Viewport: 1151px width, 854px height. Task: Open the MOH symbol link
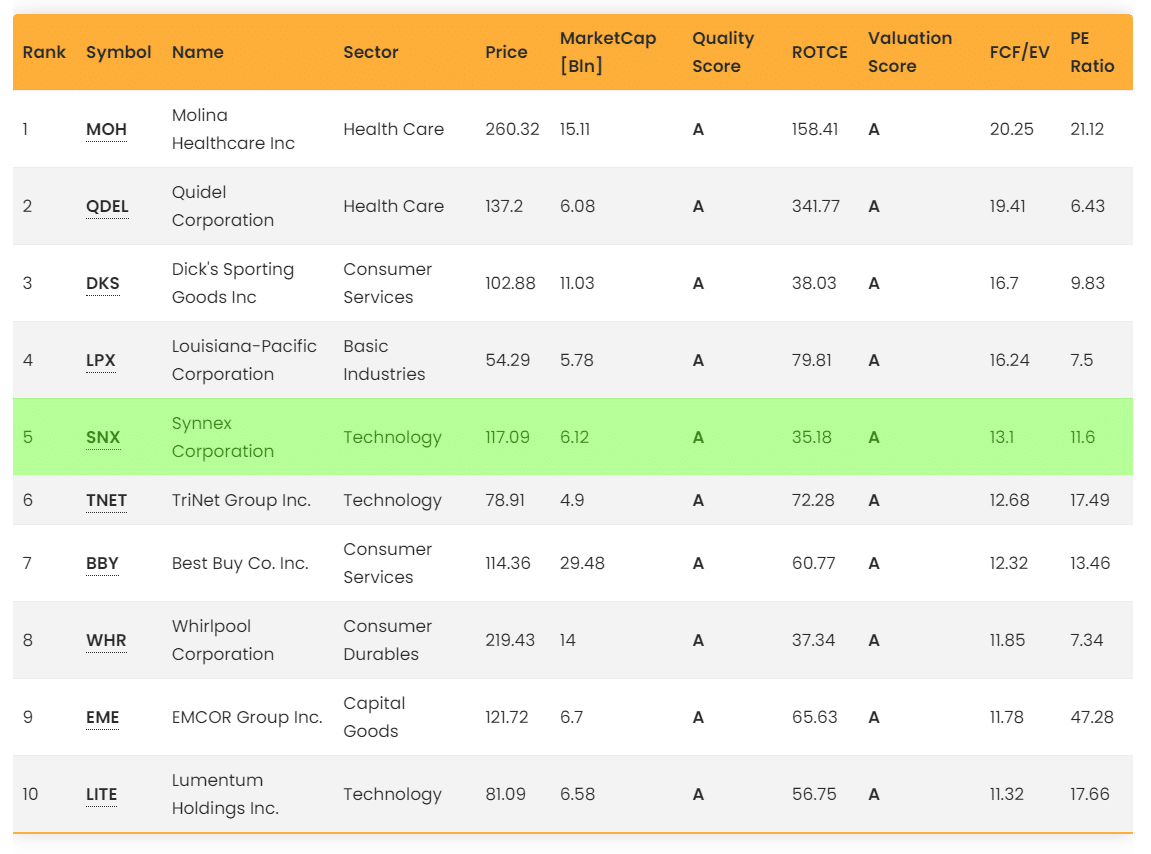(x=106, y=129)
